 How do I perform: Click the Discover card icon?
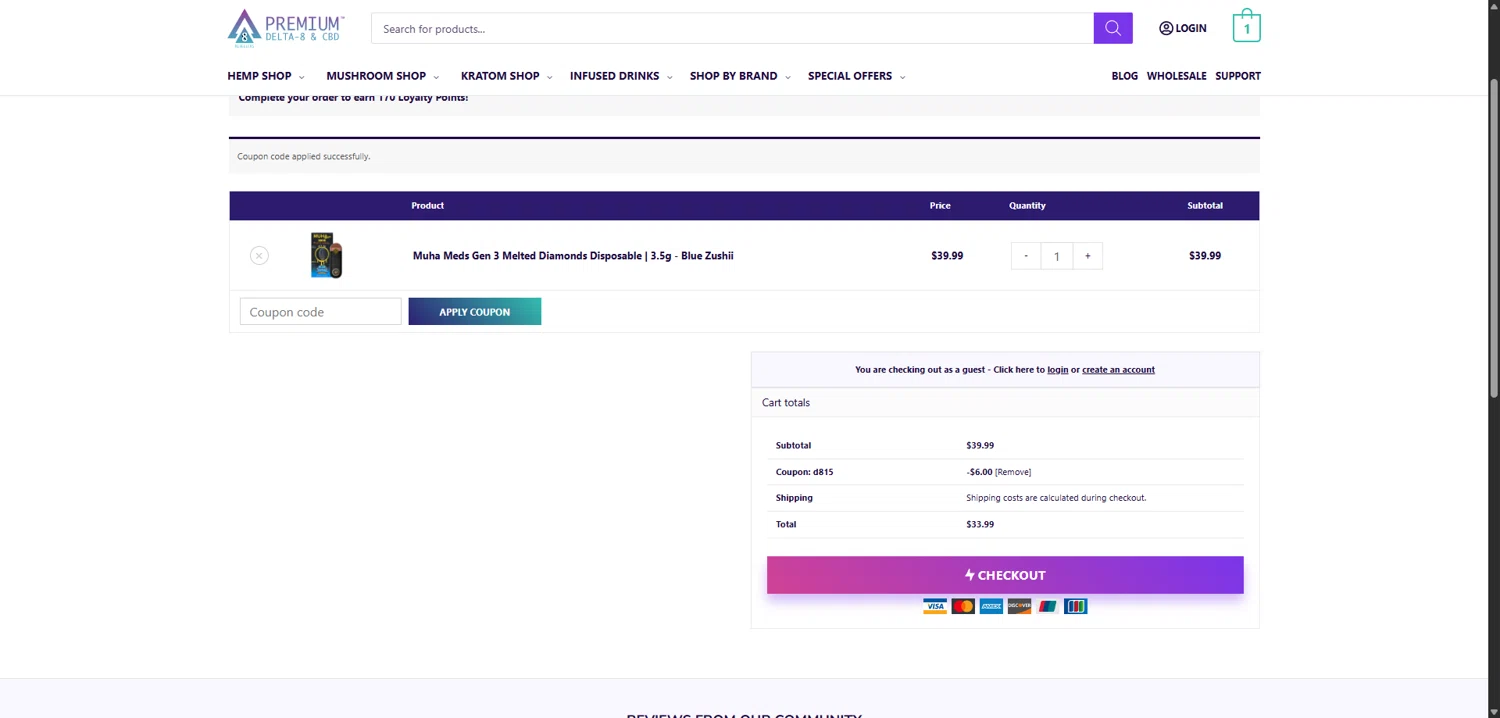1019,606
